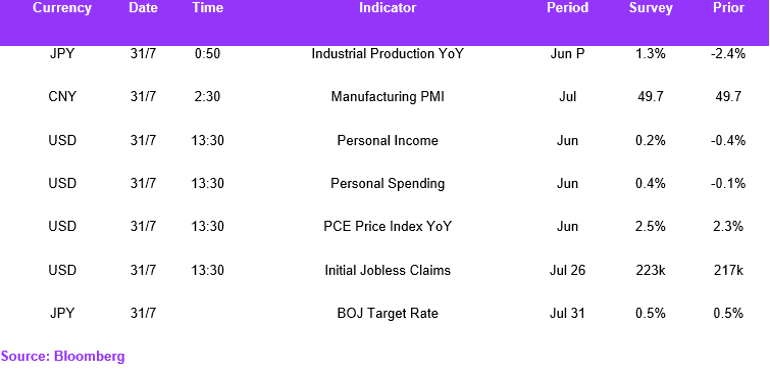This screenshot has width=770, height=369.
Task: Click Initial Jobless Claims indicator
Action: click(387, 270)
